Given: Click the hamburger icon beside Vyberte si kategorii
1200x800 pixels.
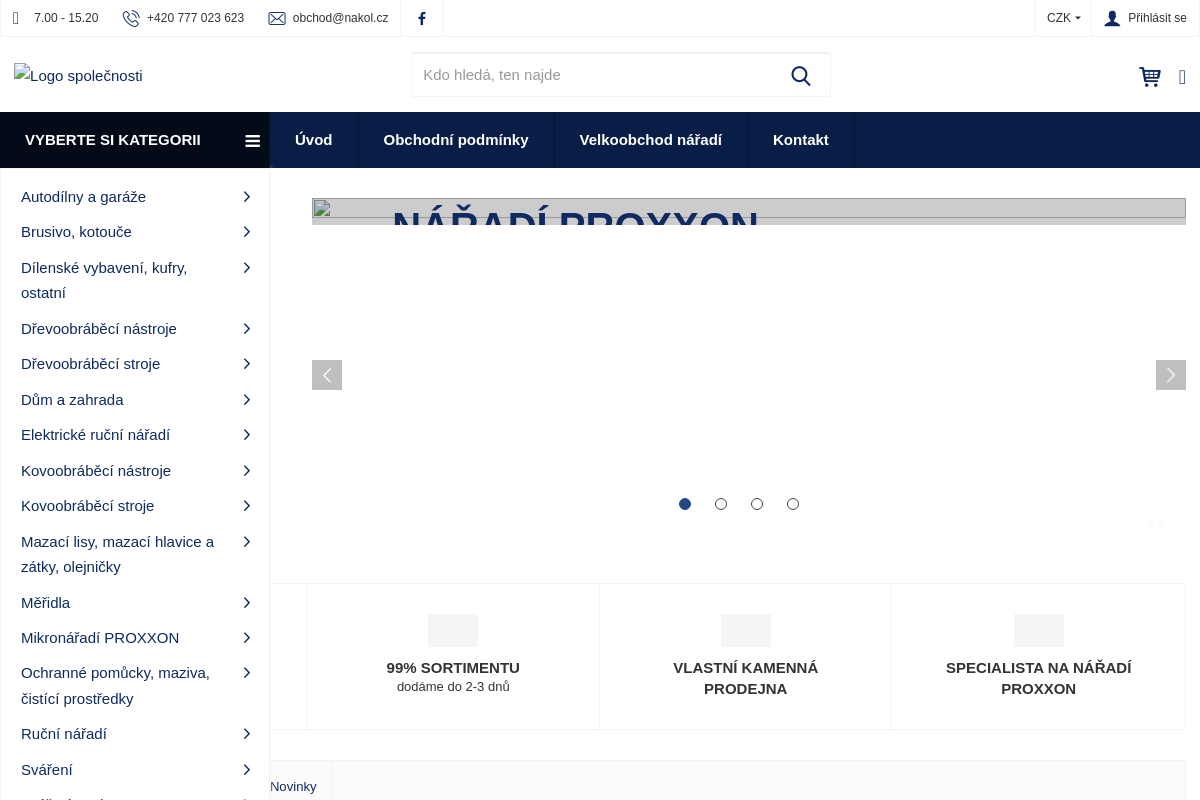Looking at the screenshot, I should coord(252,141).
